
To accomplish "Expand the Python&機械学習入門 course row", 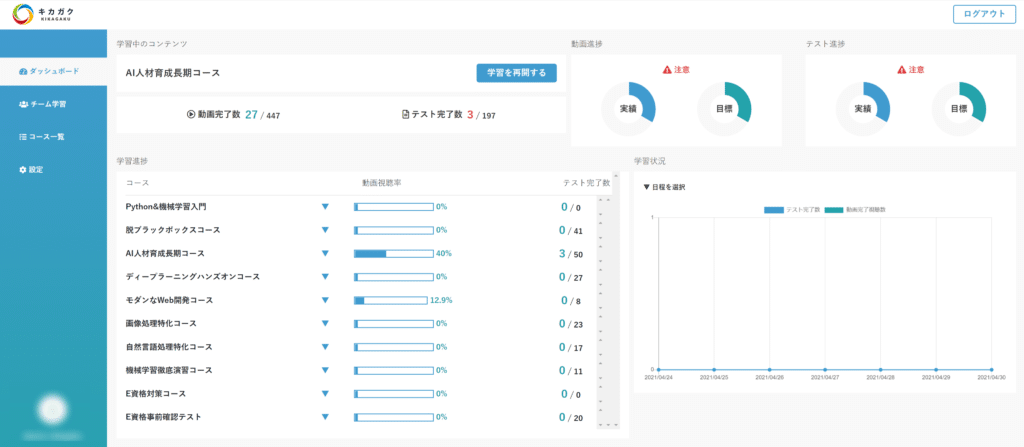I will pyautogui.click(x=325, y=207).
